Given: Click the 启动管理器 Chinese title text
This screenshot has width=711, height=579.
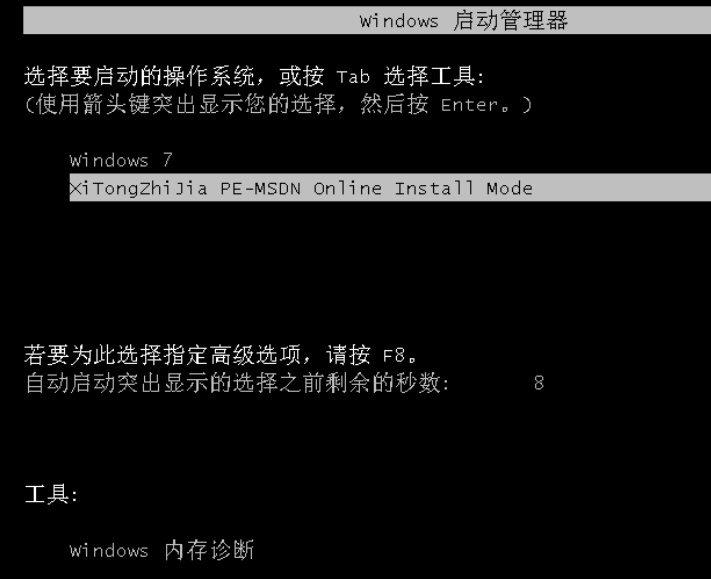Looking at the screenshot, I should pos(510,21).
